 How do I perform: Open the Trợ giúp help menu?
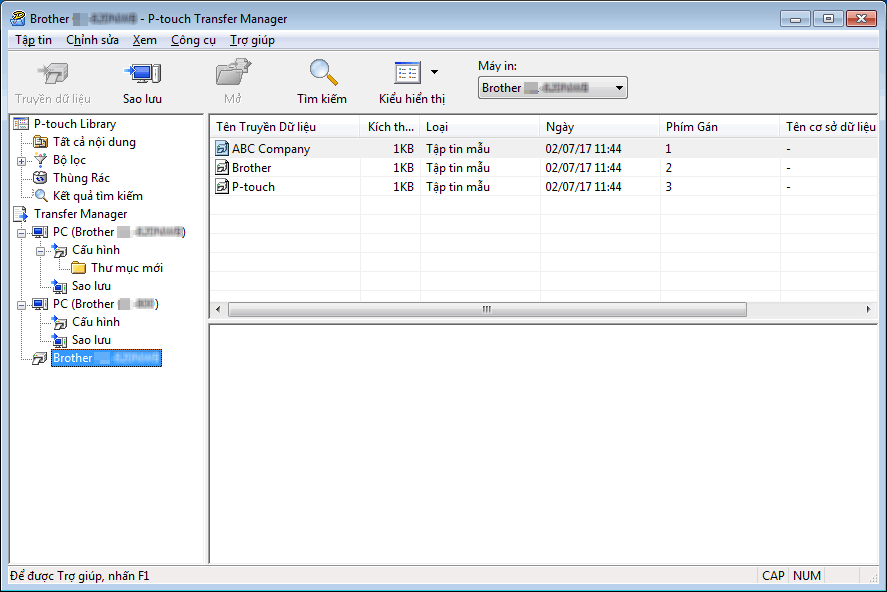(x=252, y=40)
